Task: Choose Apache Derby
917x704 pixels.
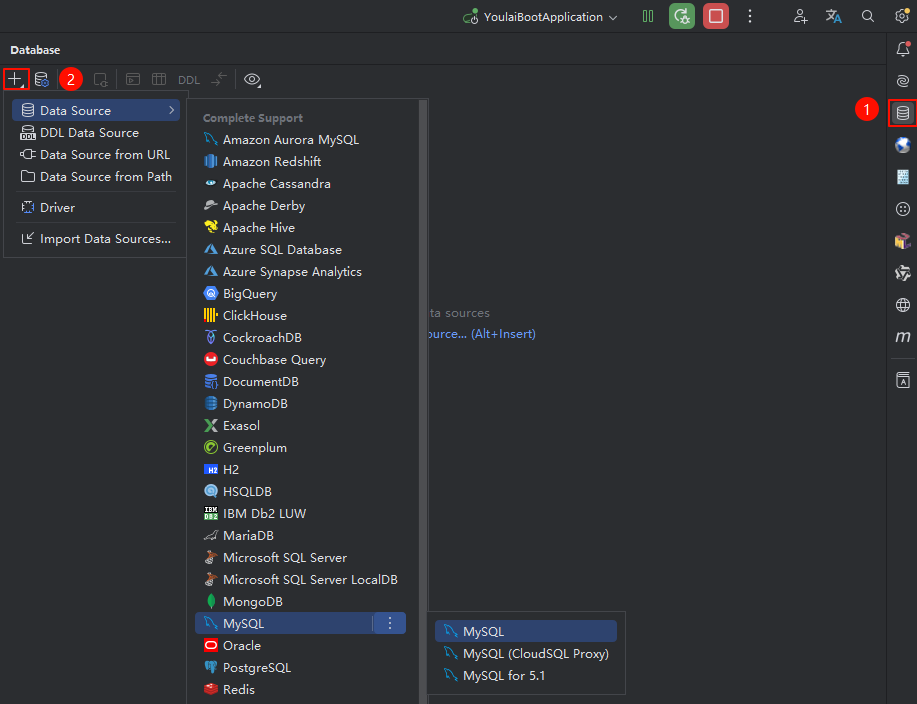Action: [301, 206]
